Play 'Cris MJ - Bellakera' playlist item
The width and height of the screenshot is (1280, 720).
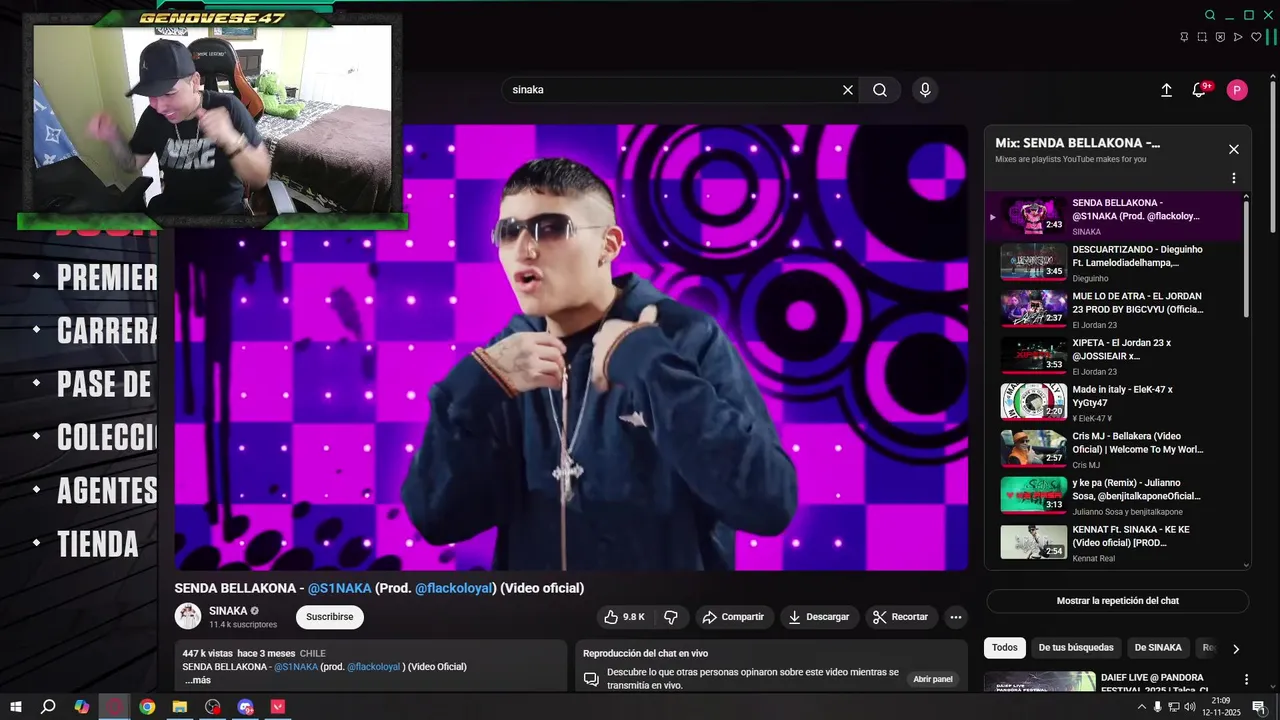pos(1115,450)
